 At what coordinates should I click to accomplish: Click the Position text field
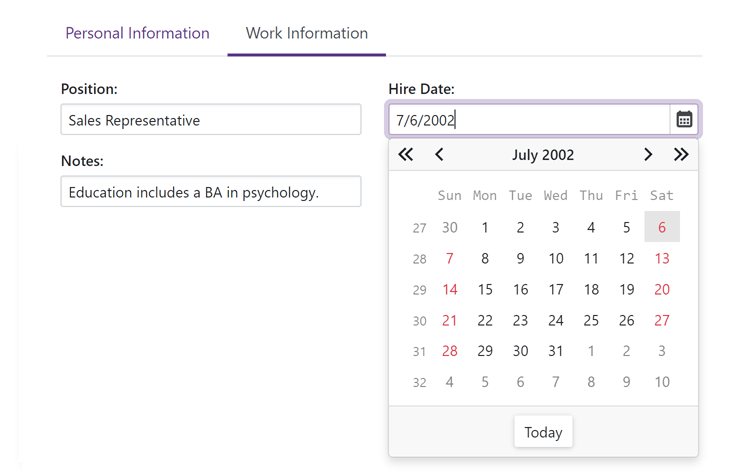click(x=210, y=120)
